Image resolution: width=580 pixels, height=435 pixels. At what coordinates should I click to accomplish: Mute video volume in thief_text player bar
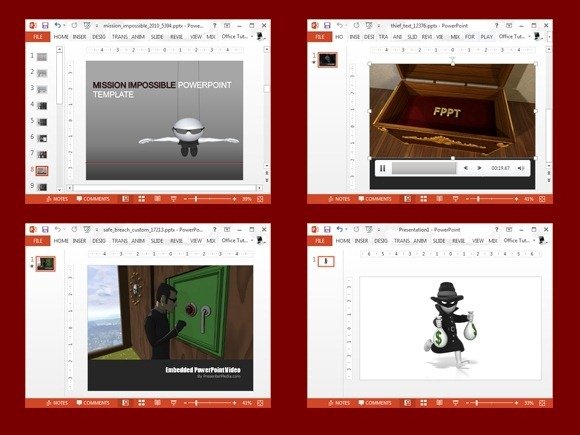(x=521, y=168)
